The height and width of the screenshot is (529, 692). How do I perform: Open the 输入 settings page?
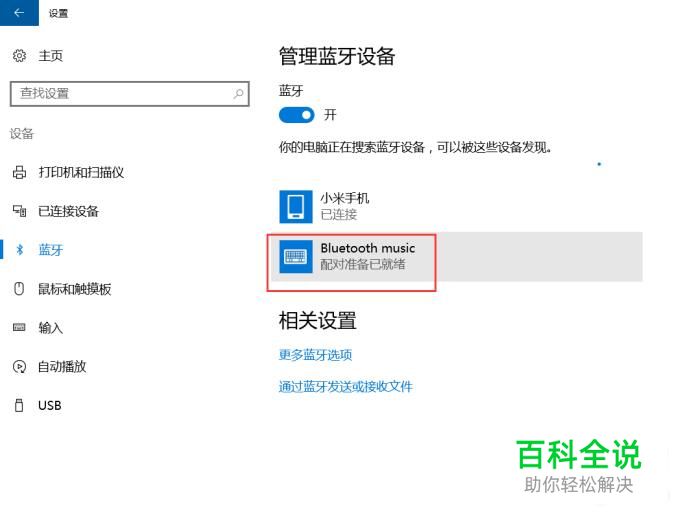[x=51, y=327]
